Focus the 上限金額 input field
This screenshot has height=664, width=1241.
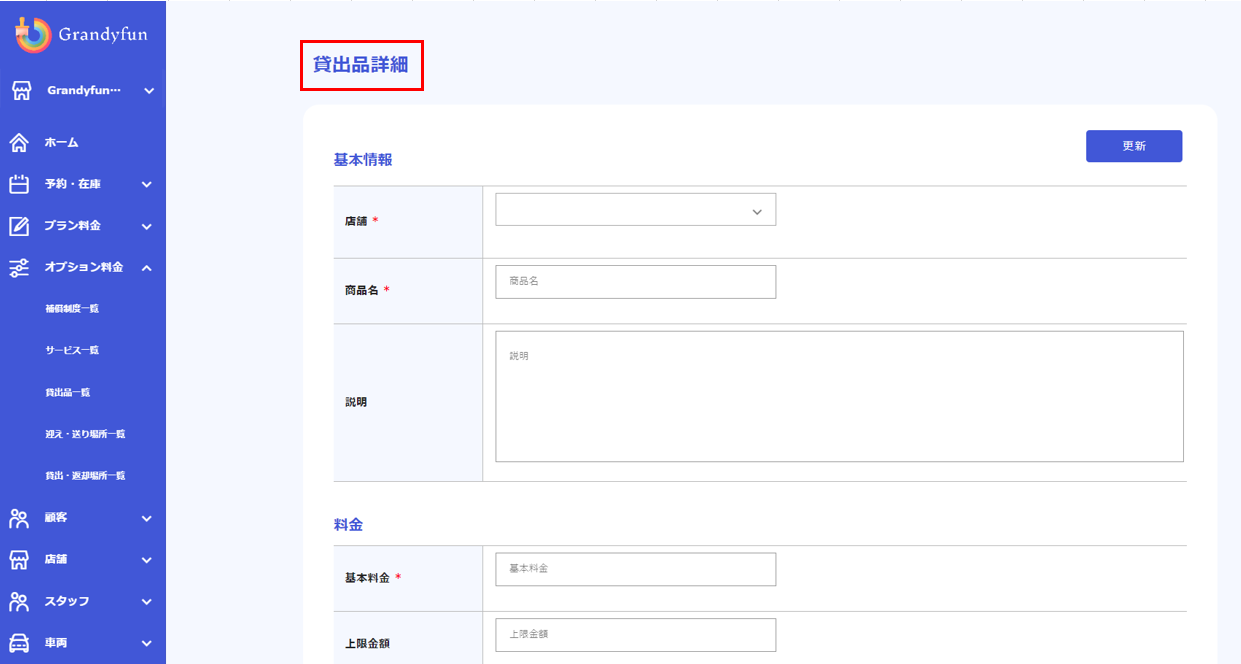pos(635,635)
